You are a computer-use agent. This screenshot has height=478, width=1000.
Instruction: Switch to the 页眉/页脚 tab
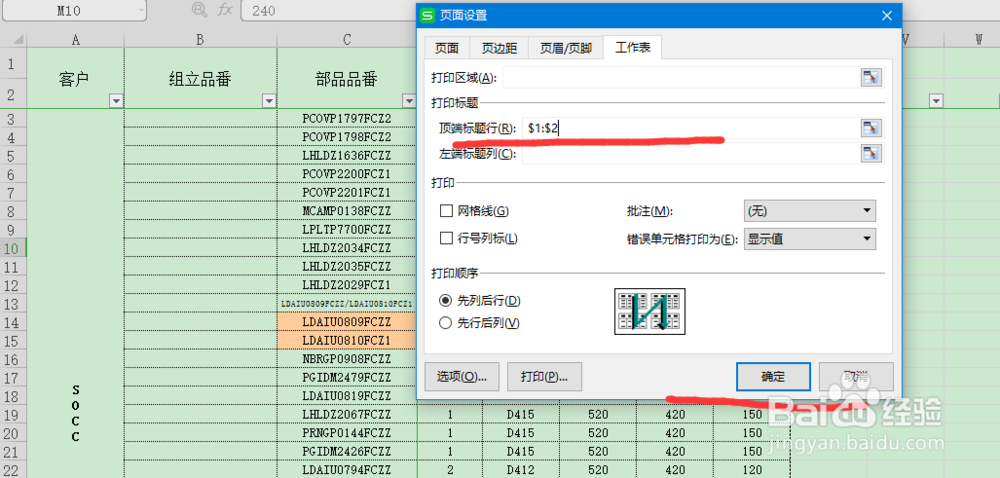point(566,48)
